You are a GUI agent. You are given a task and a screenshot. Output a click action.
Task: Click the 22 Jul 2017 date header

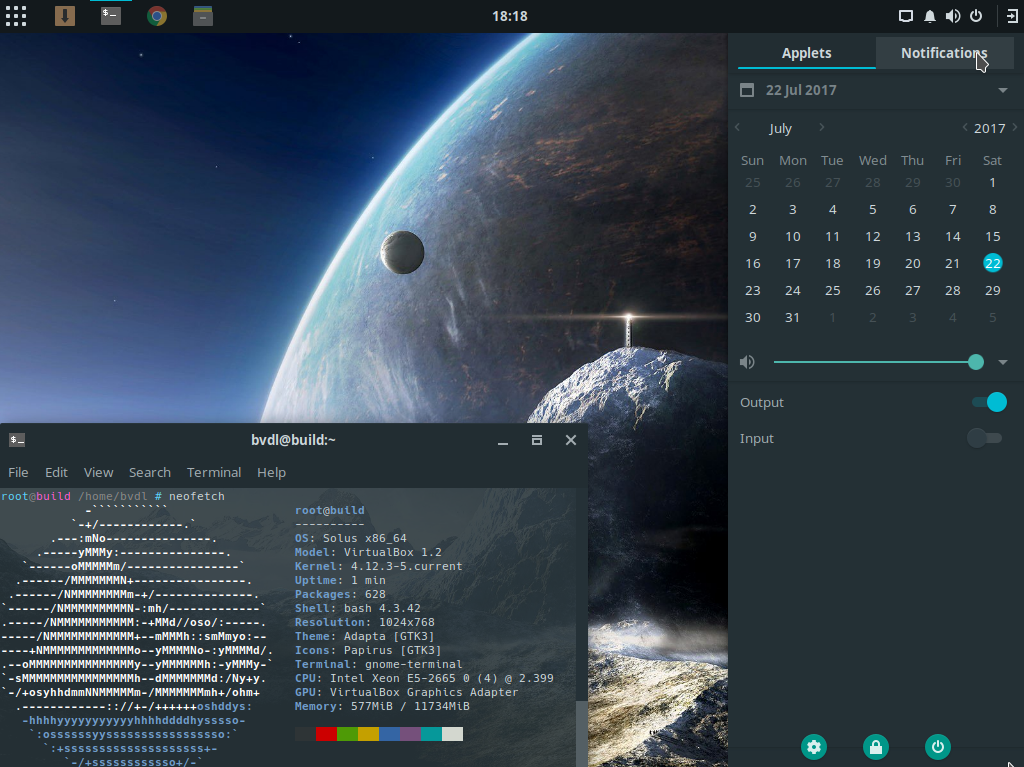[801, 90]
